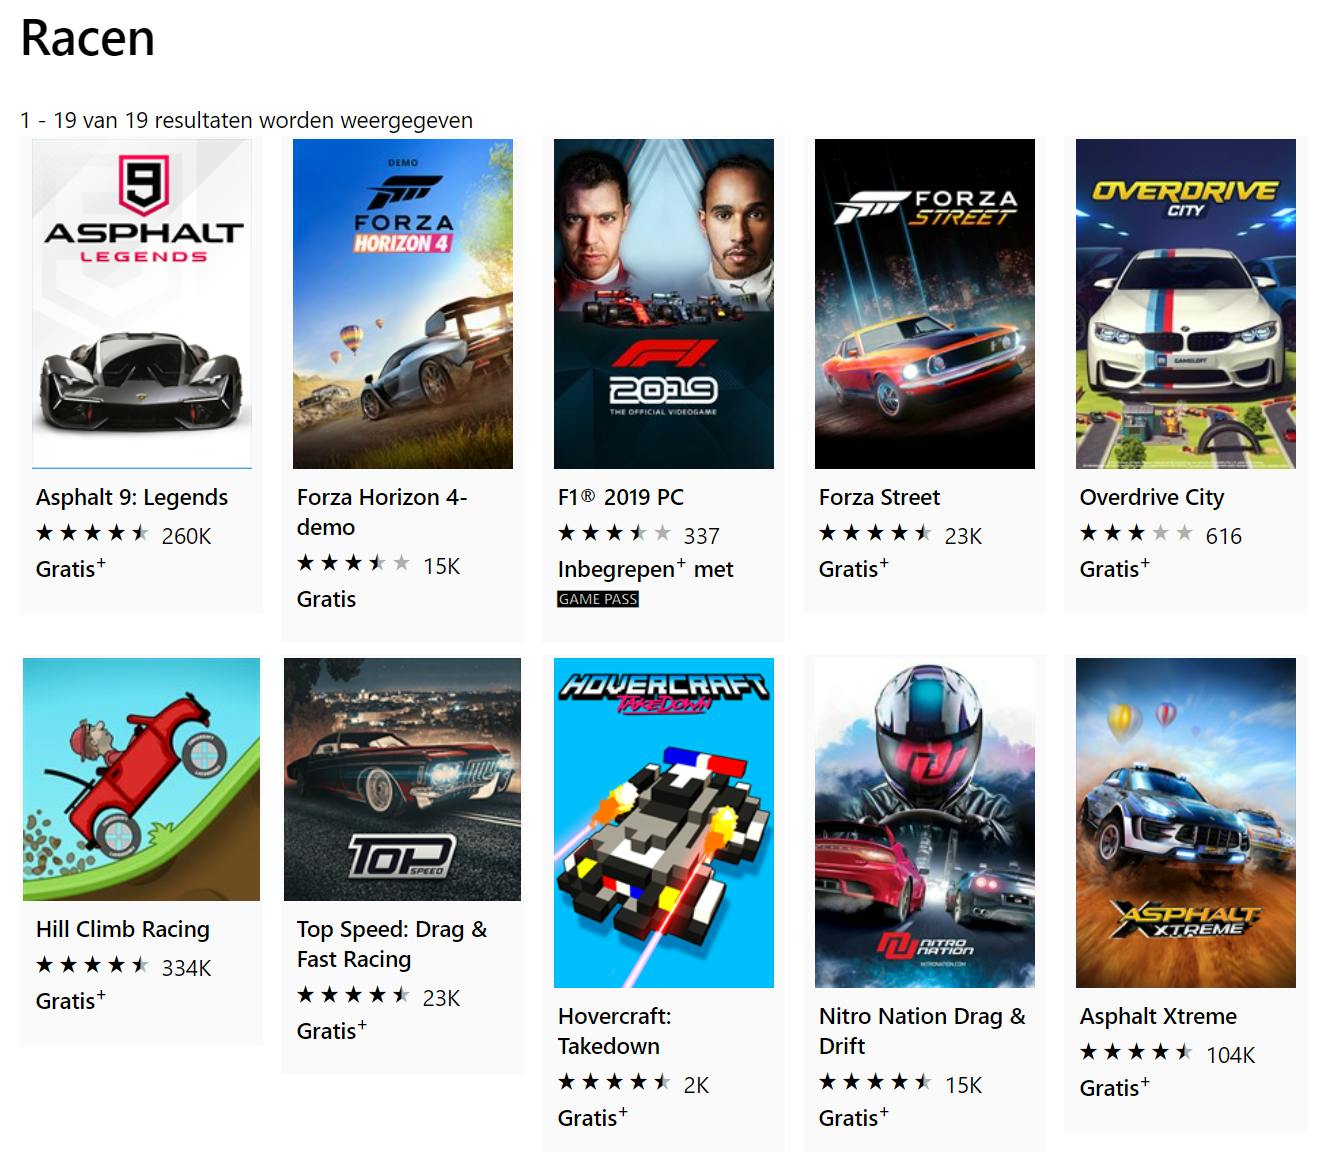Open the Asphalt 9: Legends cover image

142,304
